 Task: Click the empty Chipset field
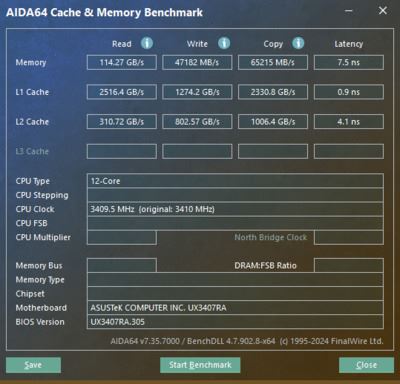tap(235, 294)
